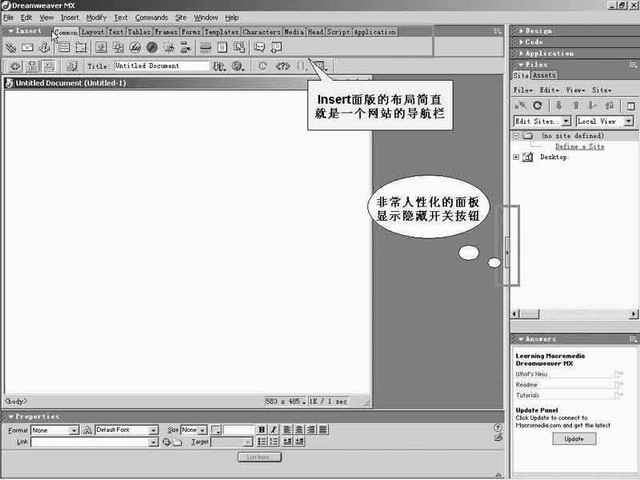Insert a Horizontal Rule
This screenshot has height=480, width=640.
[205, 48]
